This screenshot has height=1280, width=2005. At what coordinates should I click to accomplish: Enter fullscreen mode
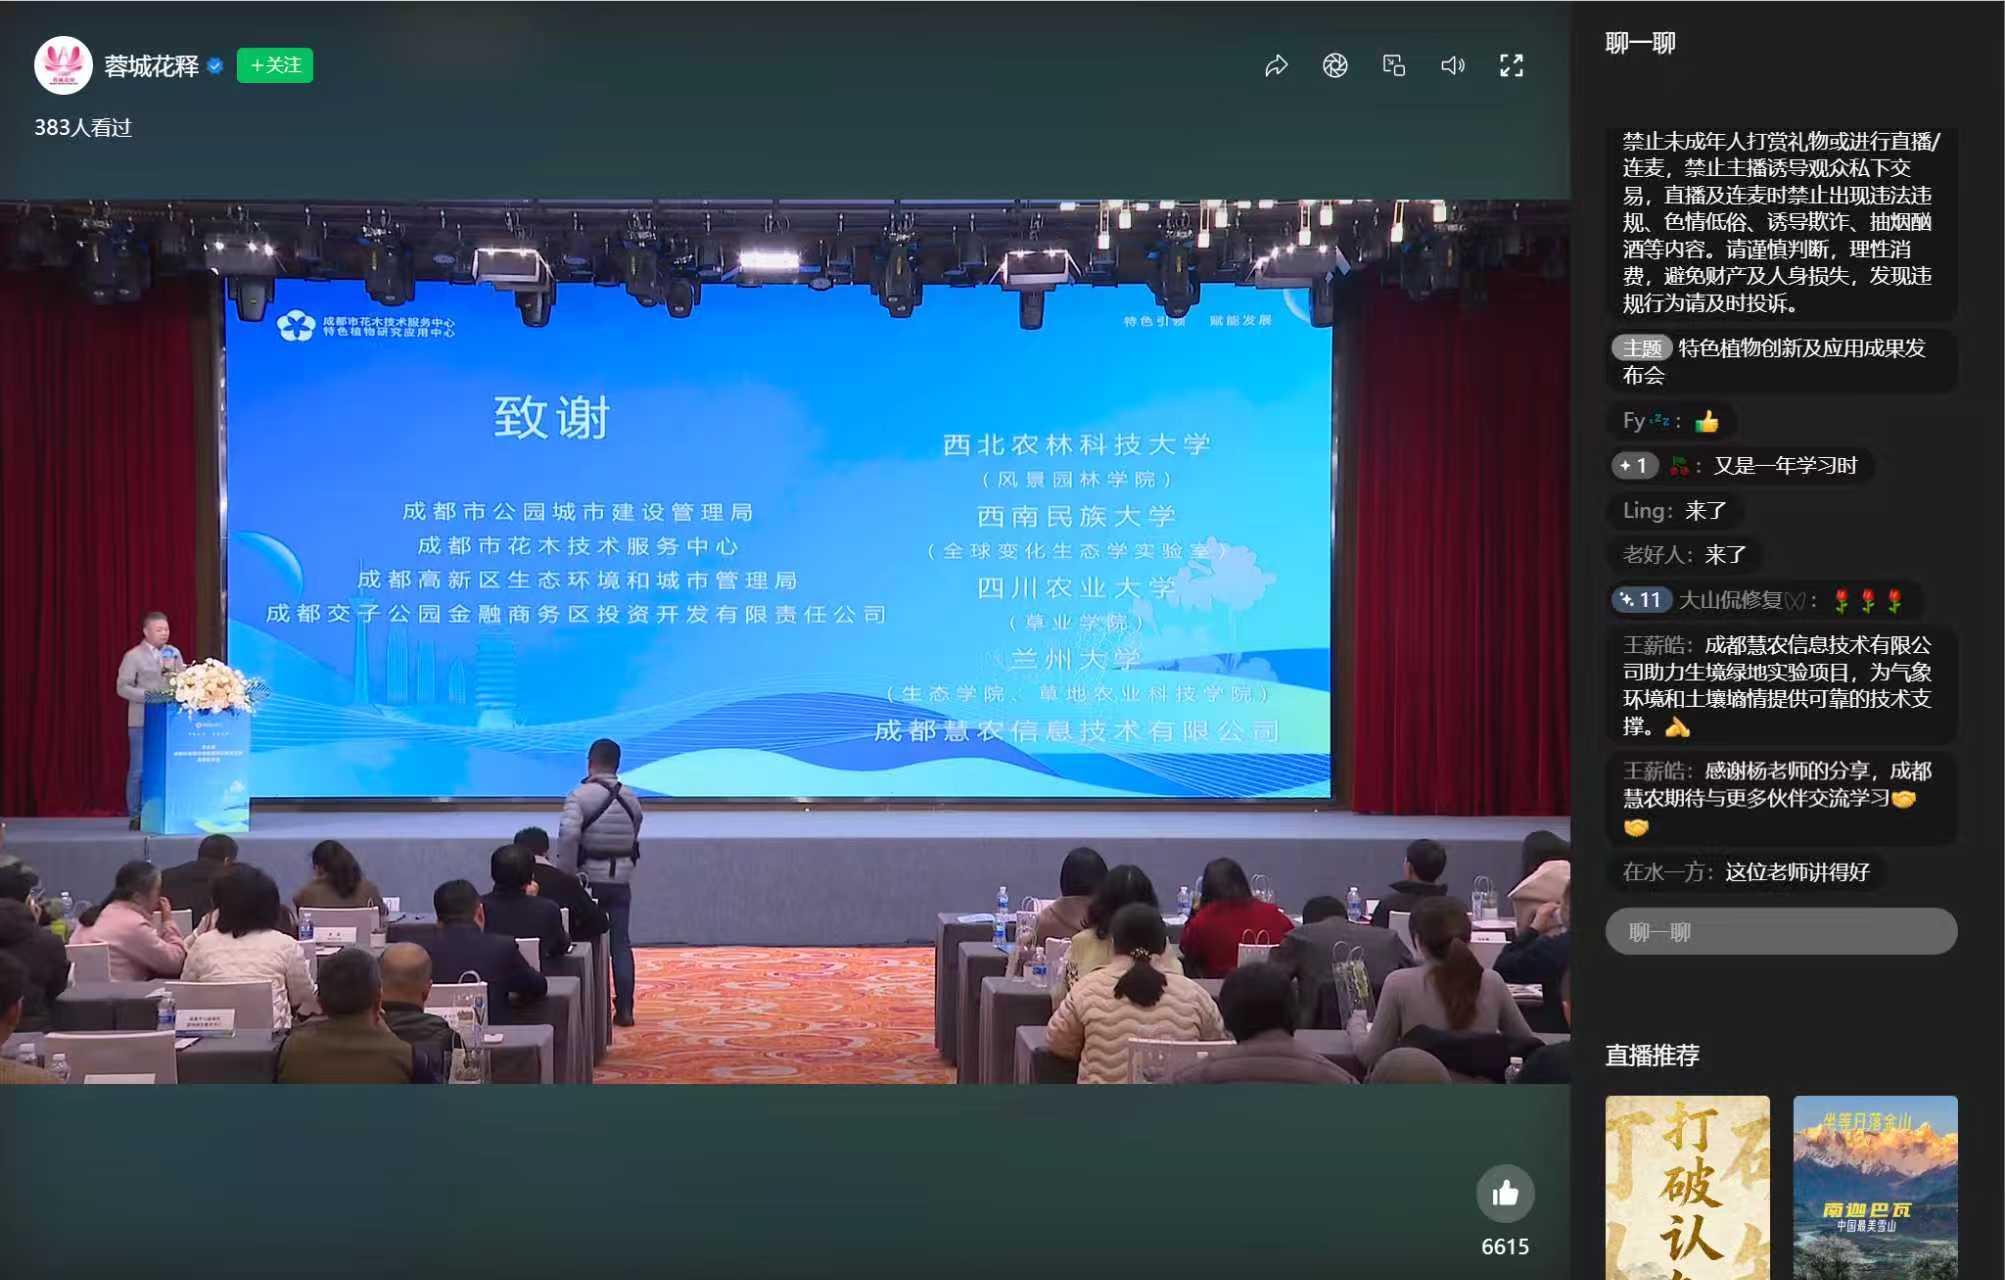(x=1511, y=66)
